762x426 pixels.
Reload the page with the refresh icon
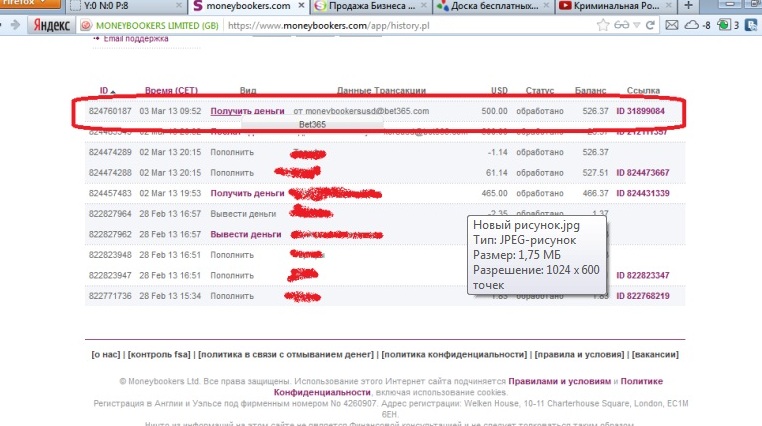coord(650,25)
